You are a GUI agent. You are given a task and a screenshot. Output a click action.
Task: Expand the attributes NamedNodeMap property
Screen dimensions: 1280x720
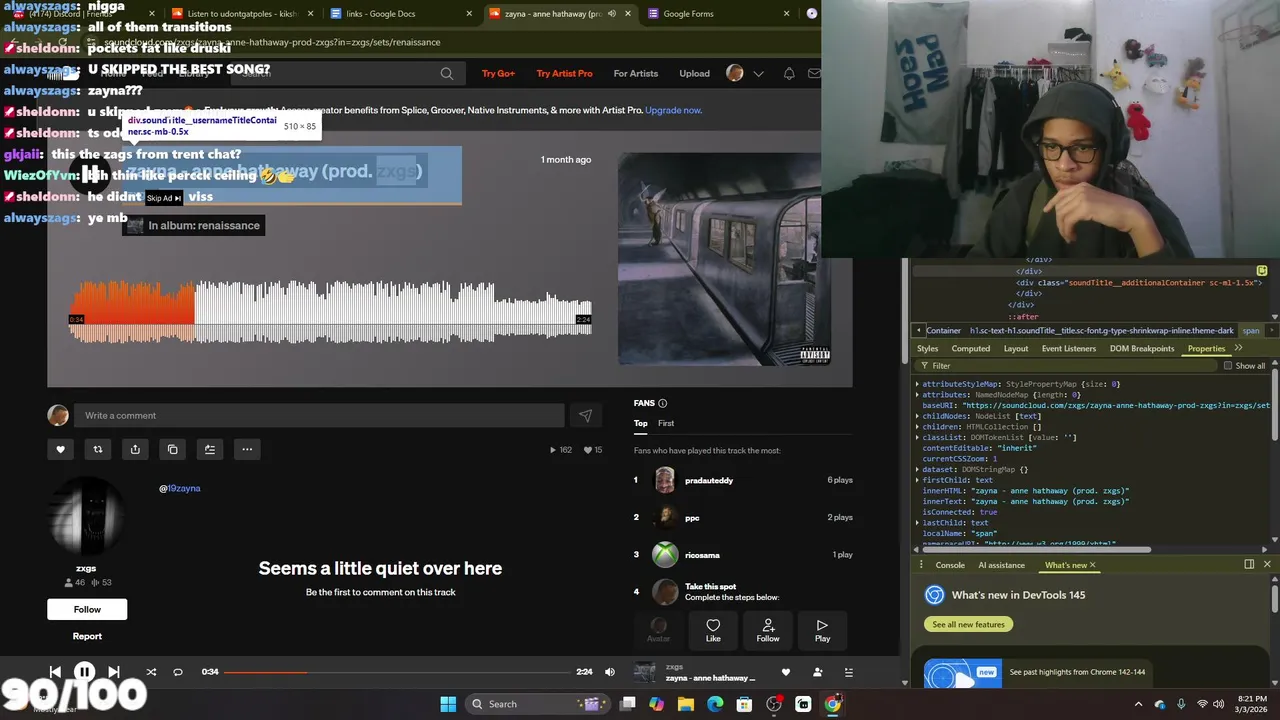click(x=918, y=395)
